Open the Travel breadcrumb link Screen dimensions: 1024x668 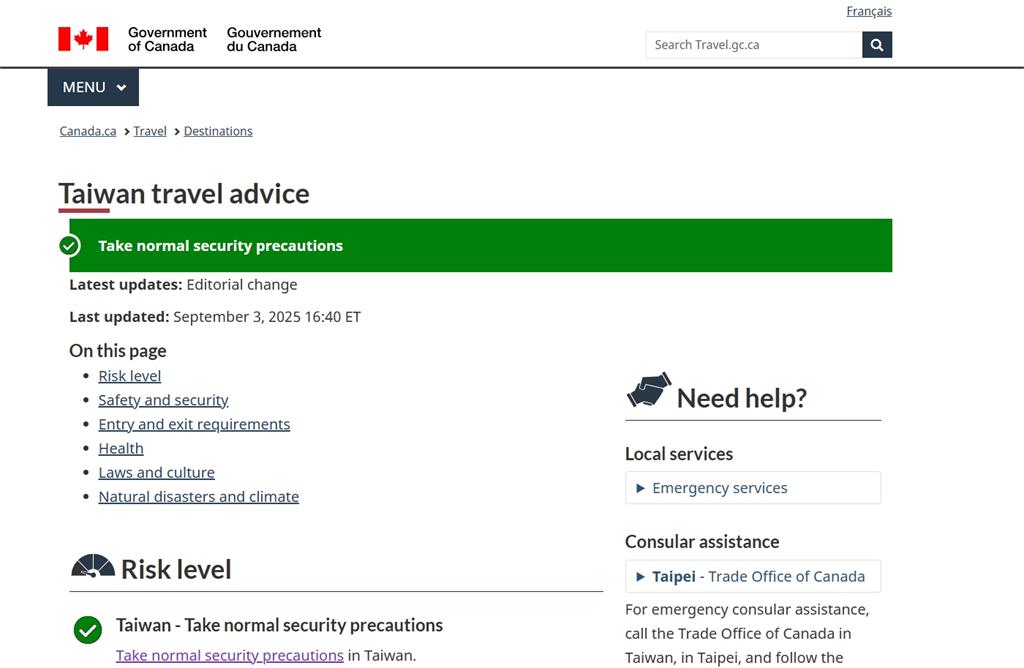[x=150, y=131]
